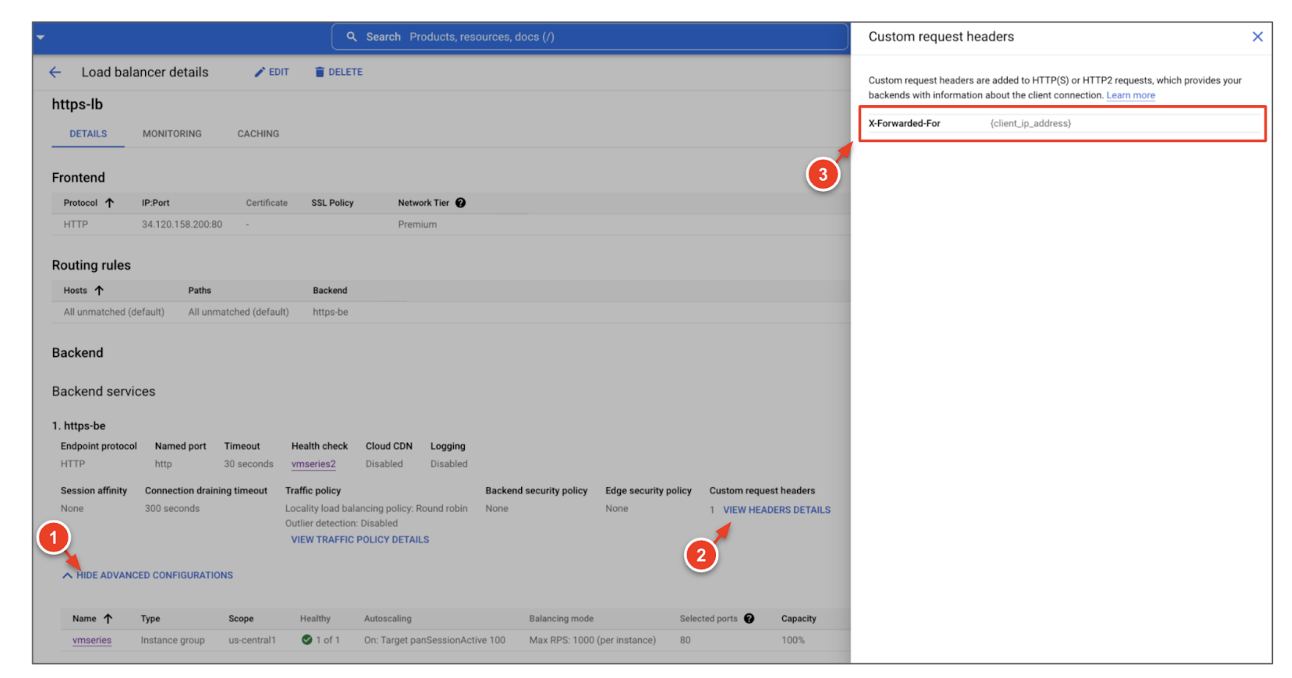
Task: Open View Traffic Policy Details link
Action: pyautogui.click(x=360, y=540)
